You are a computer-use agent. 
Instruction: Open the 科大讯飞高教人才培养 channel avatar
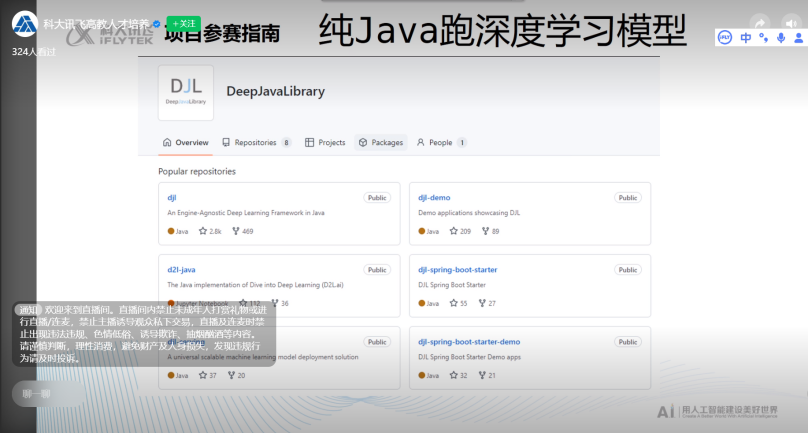point(25,24)
